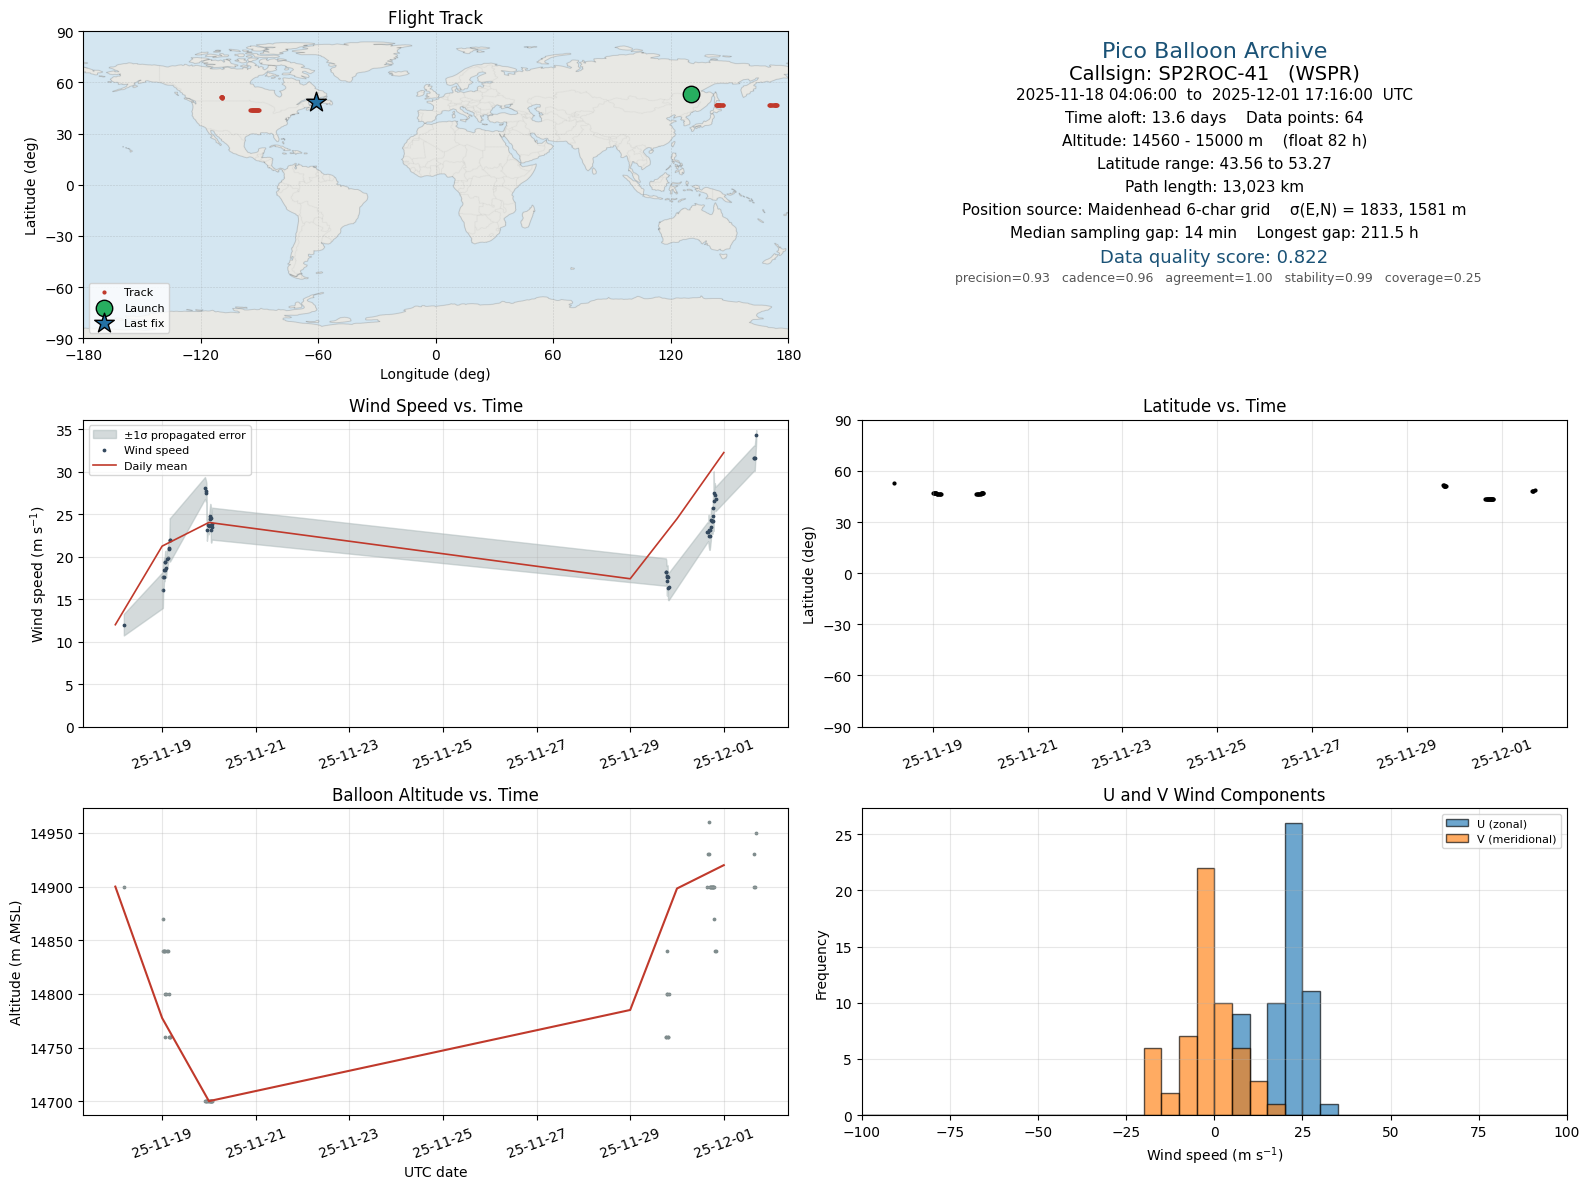The image size is (1590, 1189).
Task: Select "Latitude range: 43.56 to 53.27"
Action: point(1214,164)
